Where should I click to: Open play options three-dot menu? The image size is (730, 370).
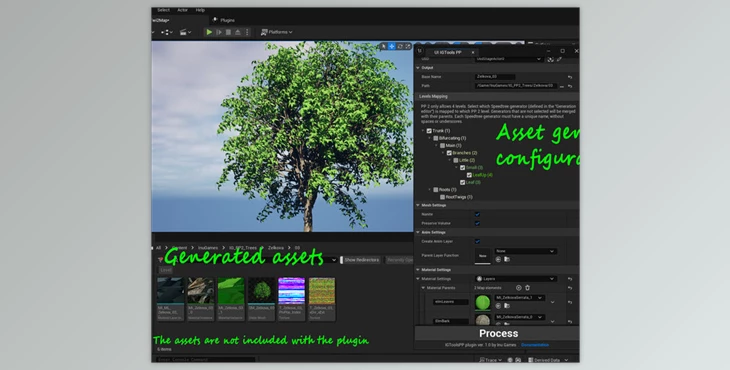[x=247, y=32]
